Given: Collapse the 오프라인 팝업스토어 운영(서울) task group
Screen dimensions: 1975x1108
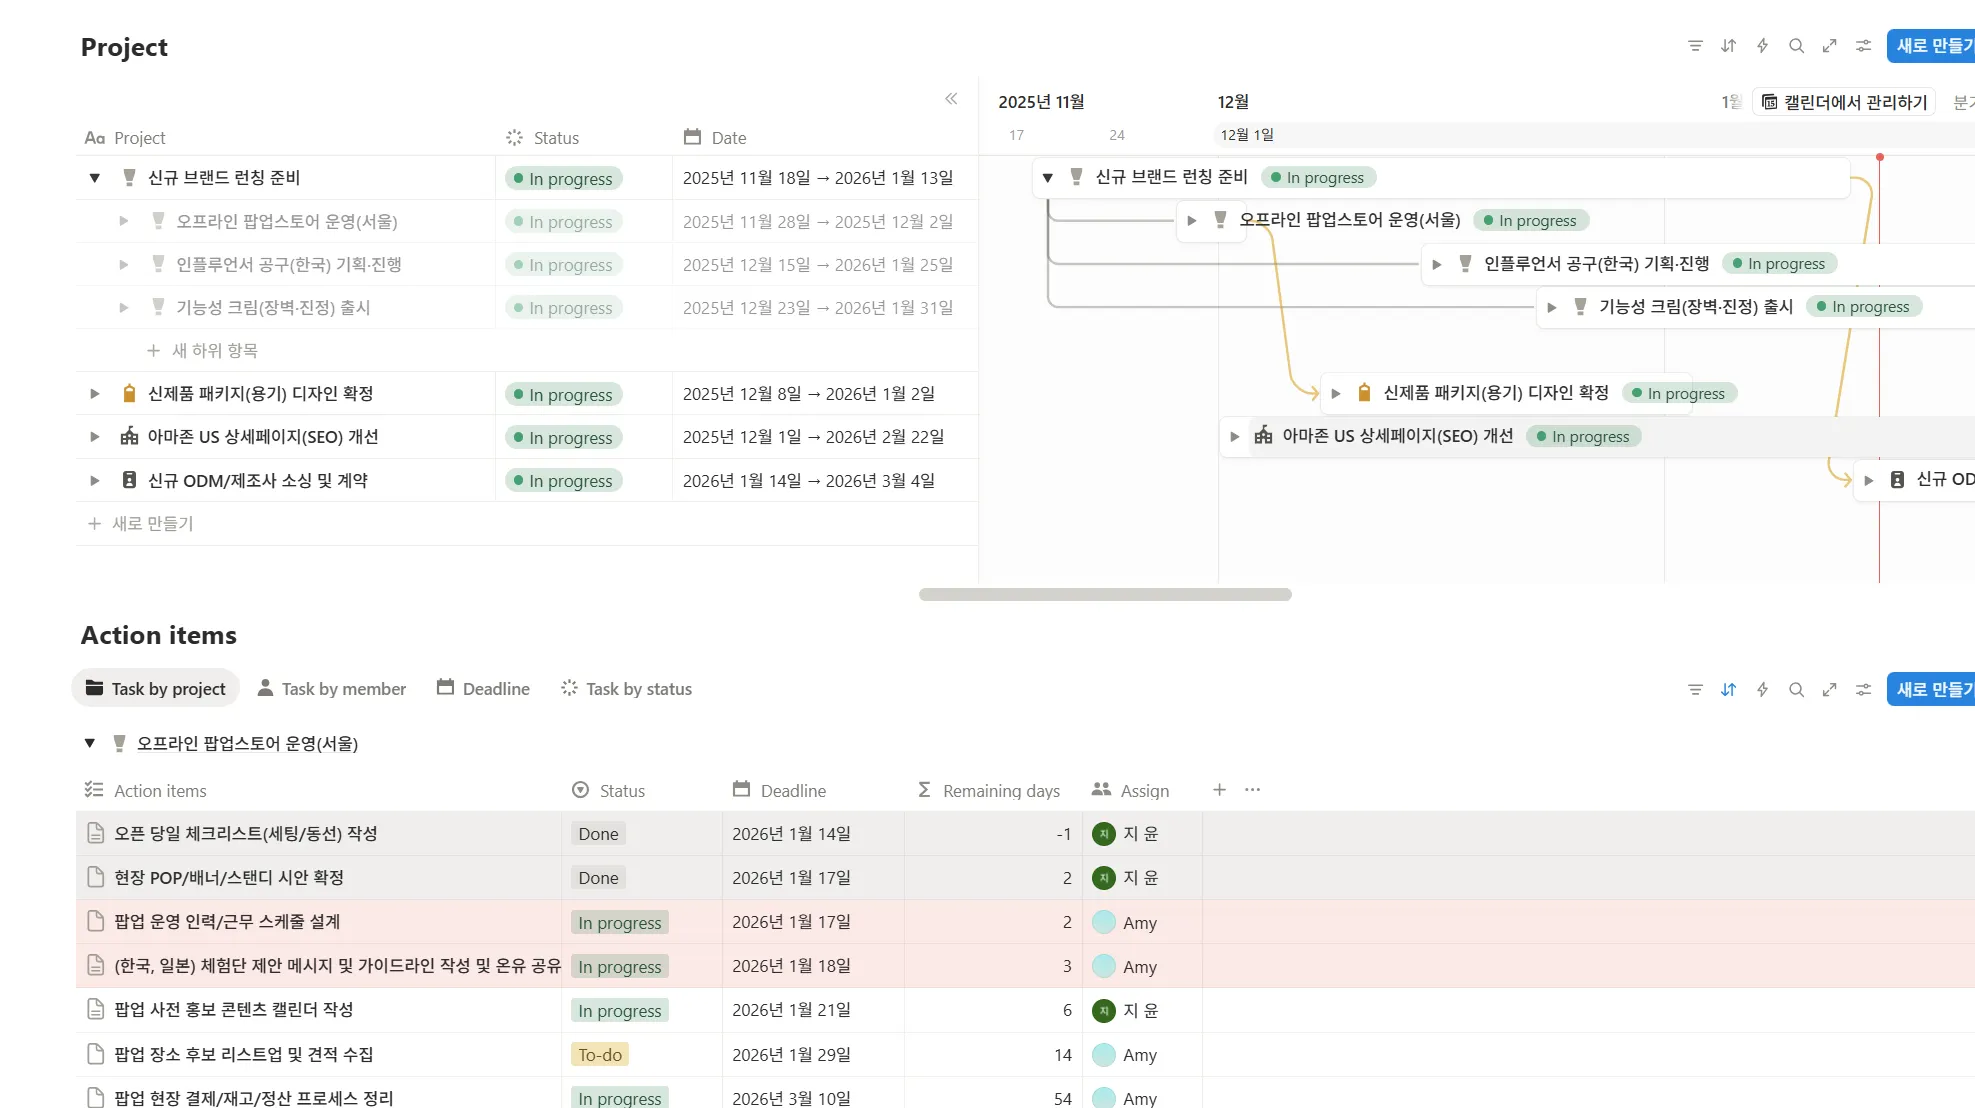Looking at the screenshot, I should [x=90, y=743].
